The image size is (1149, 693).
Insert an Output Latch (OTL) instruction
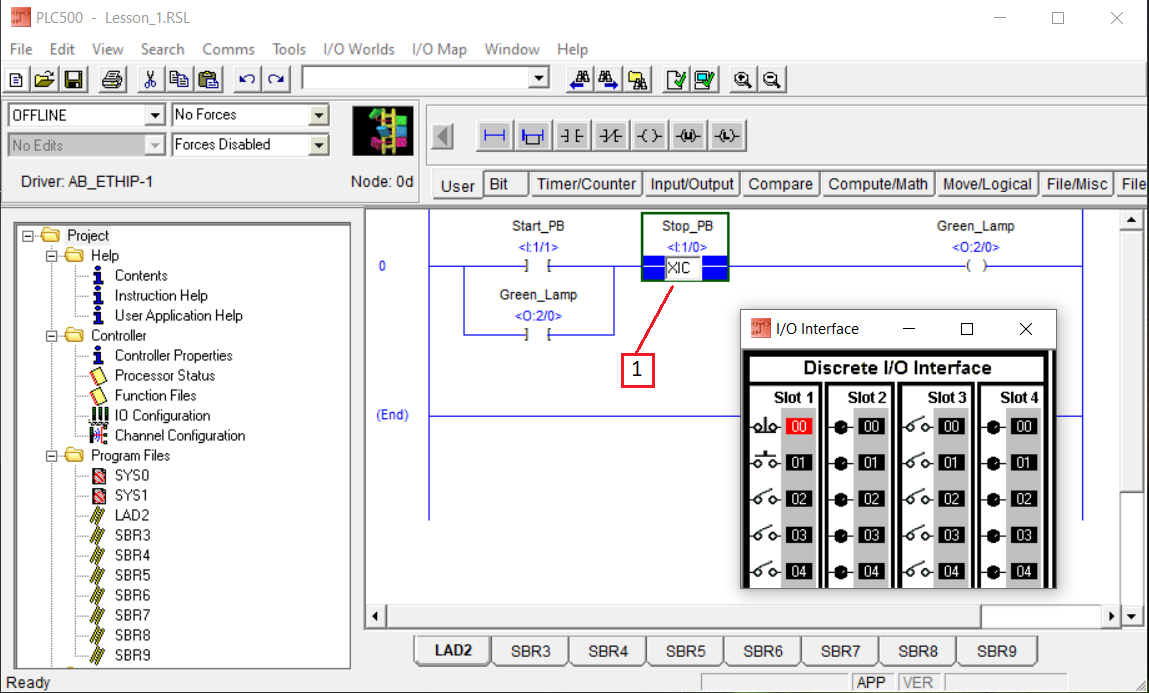pyautogui.click(x=727, y=136)
